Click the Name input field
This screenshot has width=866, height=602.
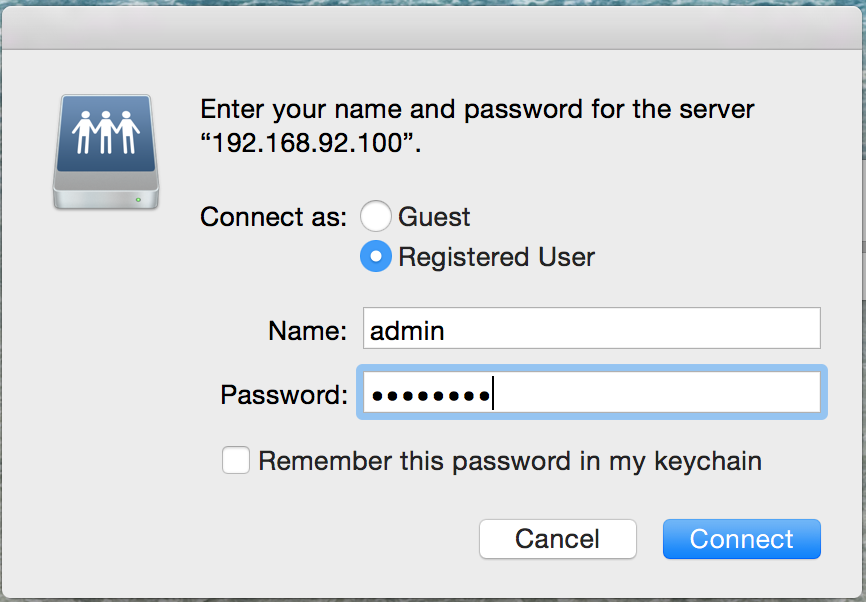pos(591,329)
